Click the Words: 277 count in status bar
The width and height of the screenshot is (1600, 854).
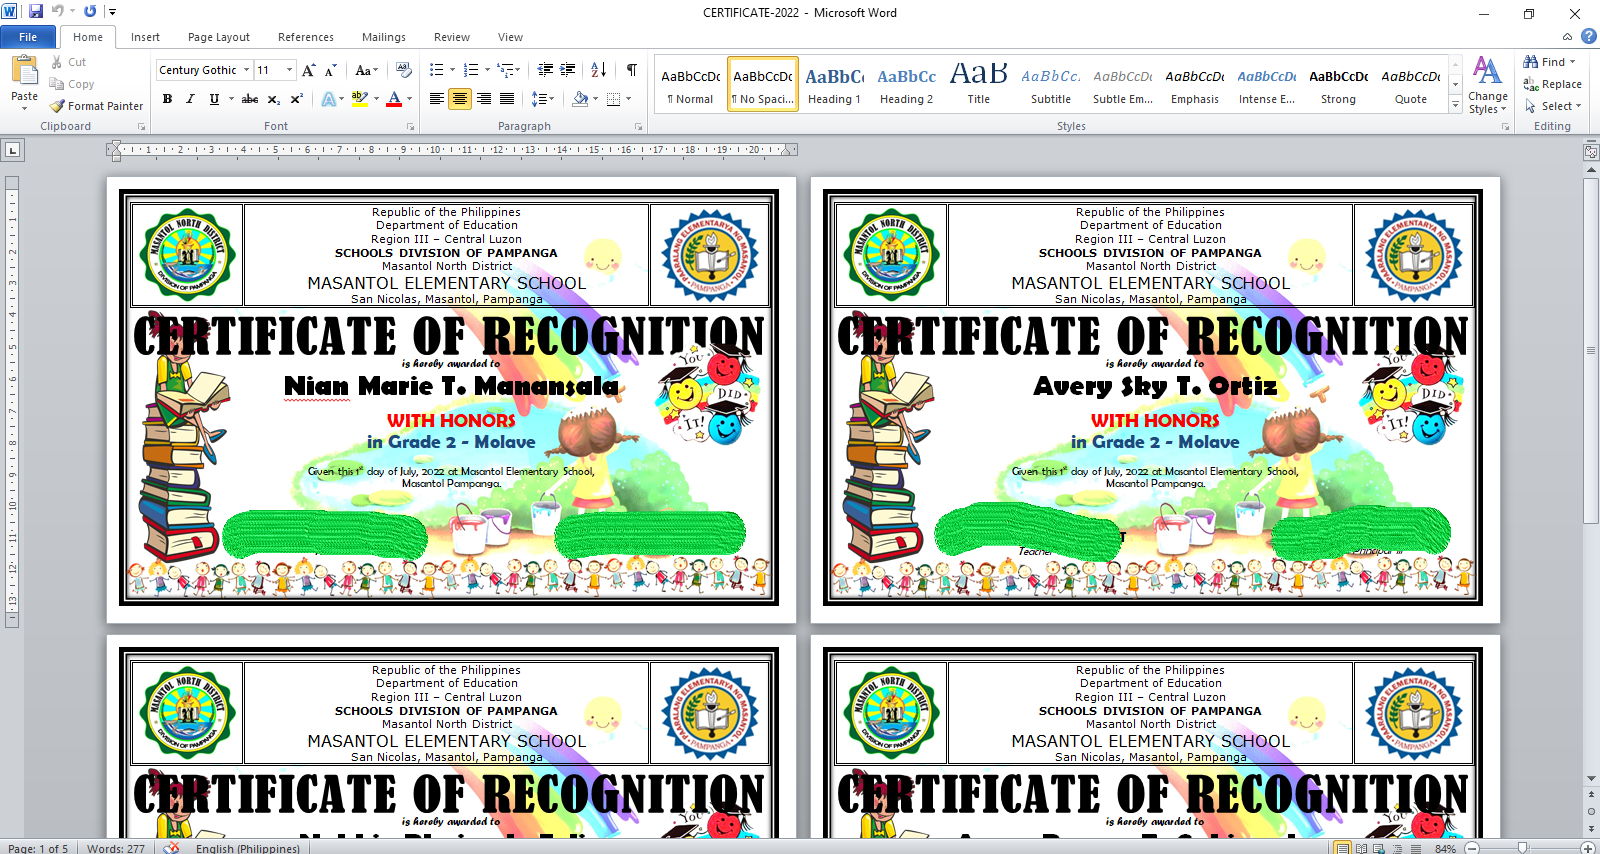coord(116,848)
